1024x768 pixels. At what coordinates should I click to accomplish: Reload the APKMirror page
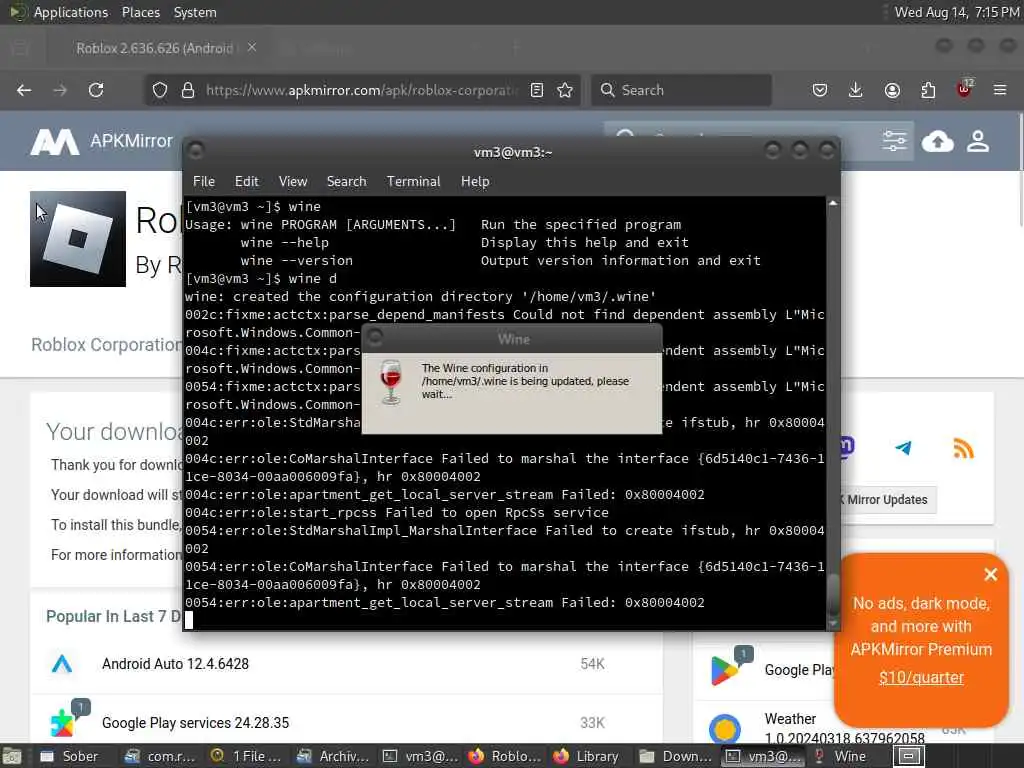[x=96, y=90]
